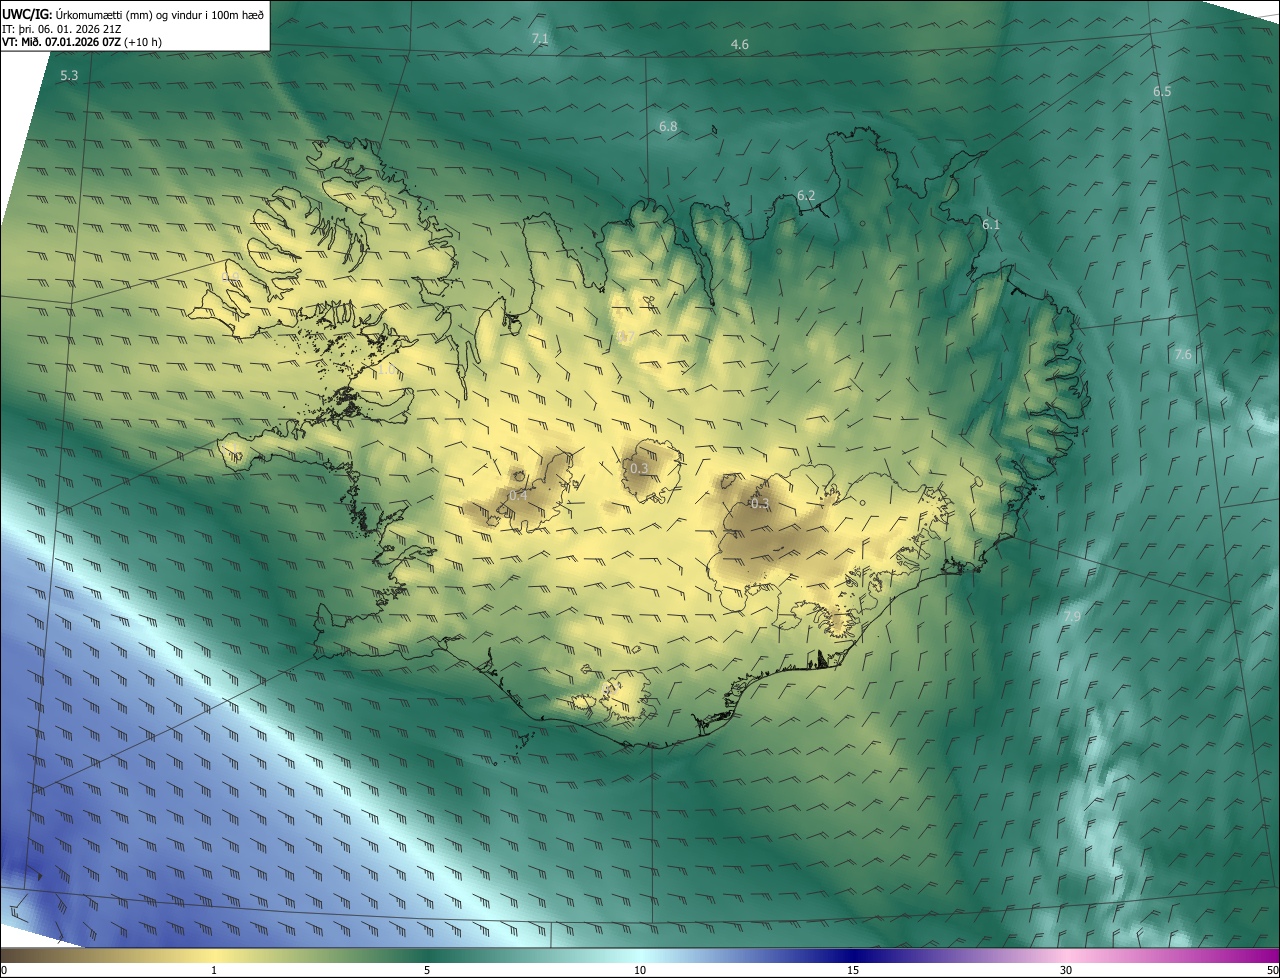The image size is (1280, 978).
Task: Select the "15" tick label on the color scale
Action: 853,970
